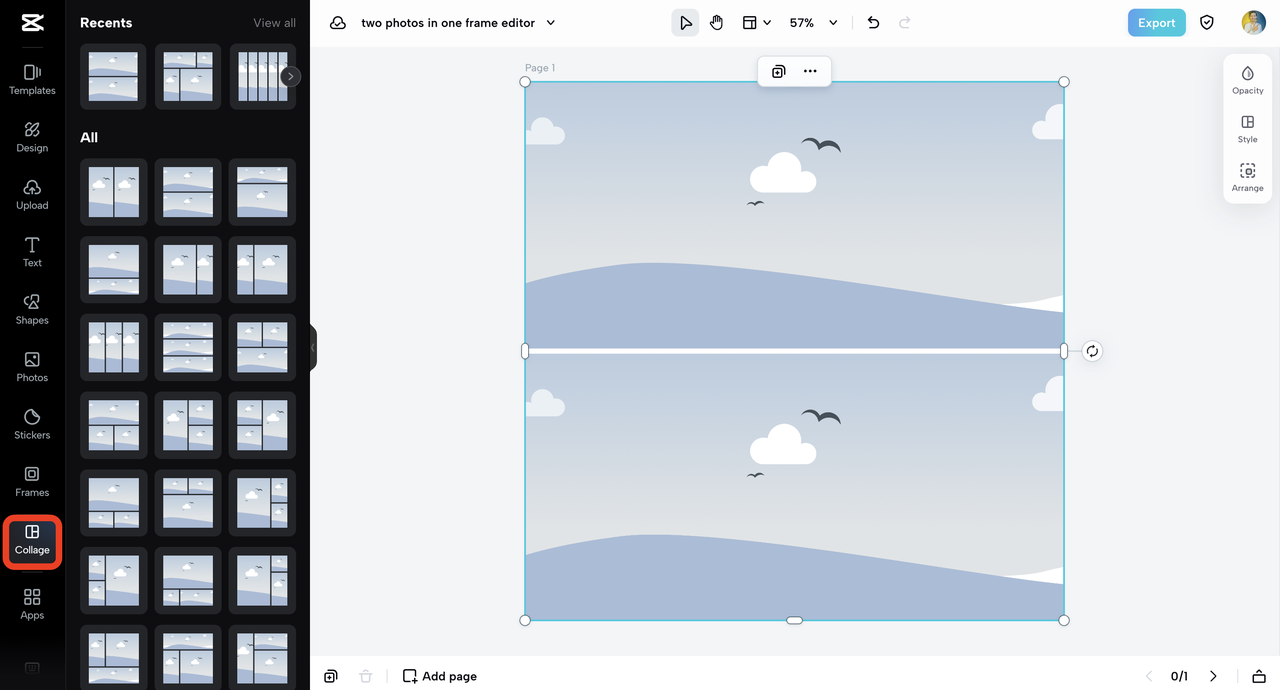Choose the narrow left wide right column layout
Viewport: 1280px width, 690px height.
tap(262, 270)
